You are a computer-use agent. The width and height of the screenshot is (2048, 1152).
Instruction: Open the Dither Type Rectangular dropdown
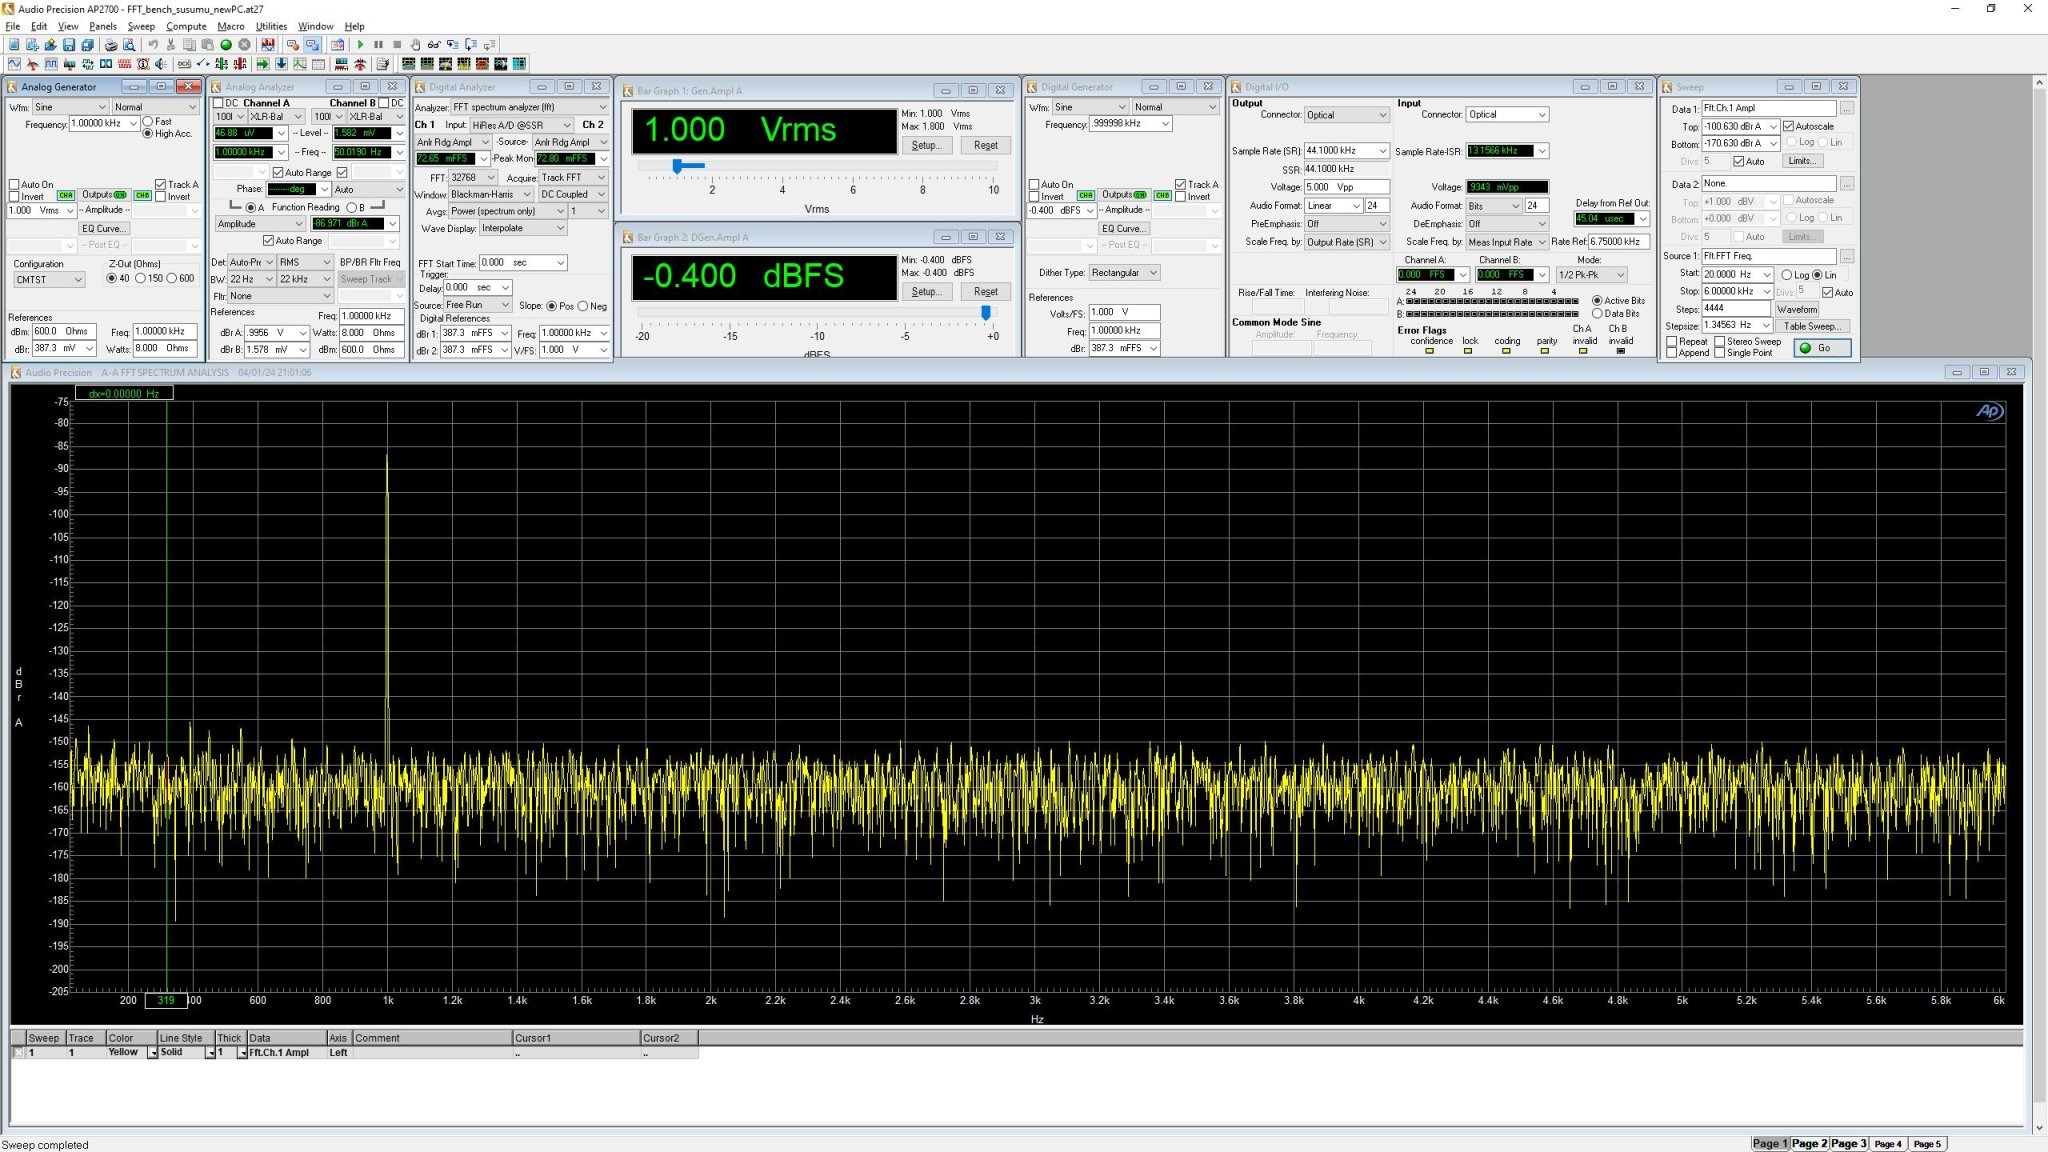coord(1124,272)
